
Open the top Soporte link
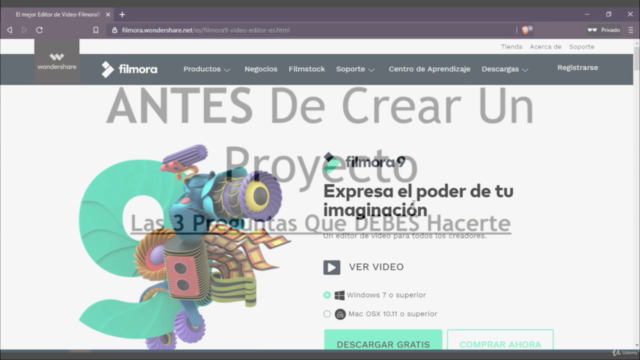pyautogui.click(x=582, y=47)
